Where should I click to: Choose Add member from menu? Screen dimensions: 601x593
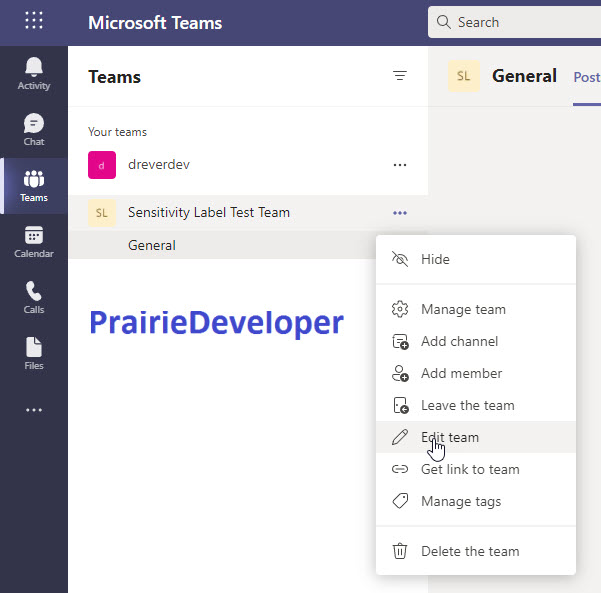click(476, 373)
